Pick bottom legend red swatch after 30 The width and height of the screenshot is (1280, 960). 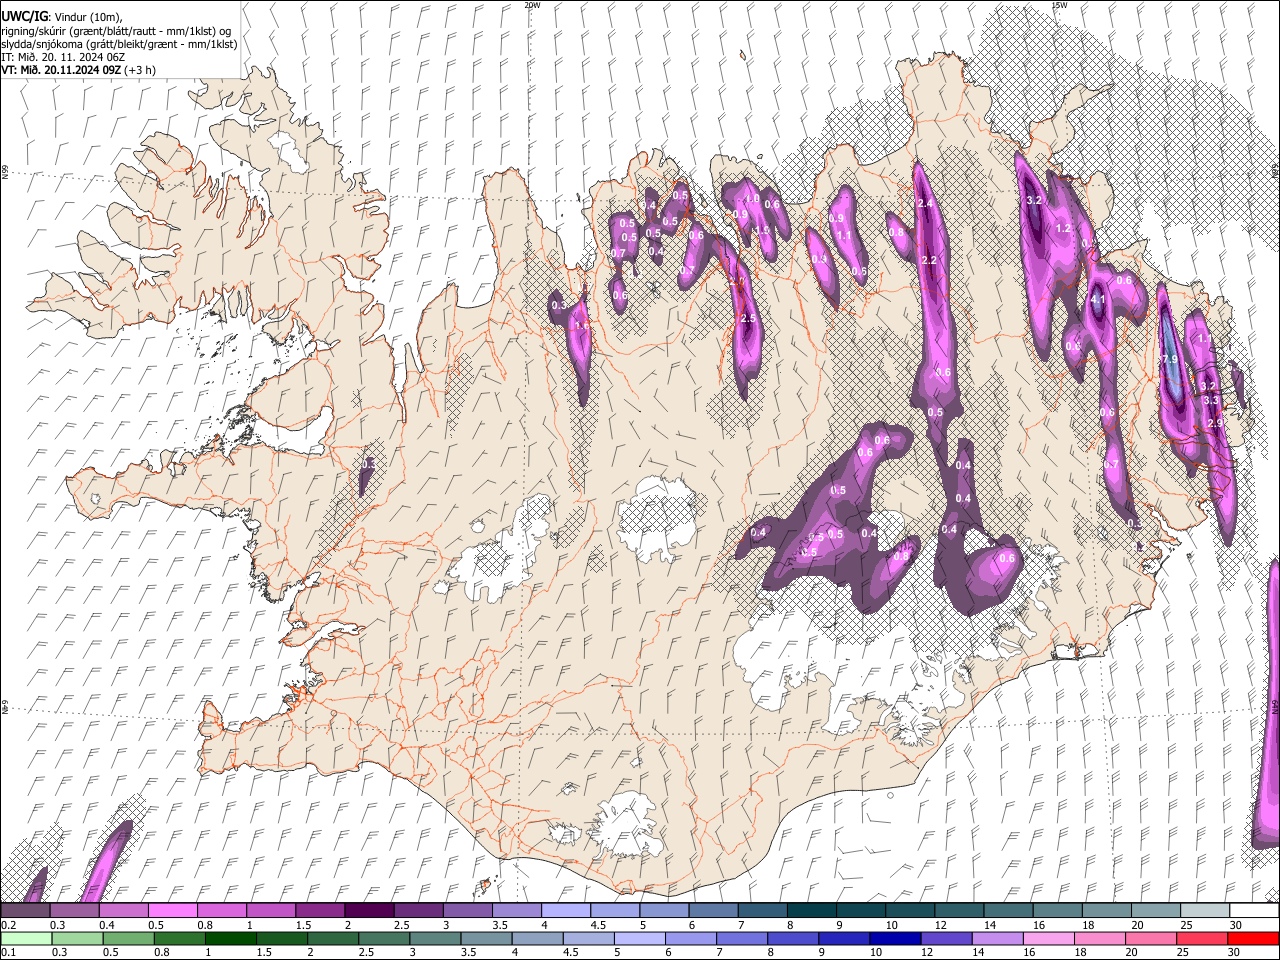[1253, 938]
